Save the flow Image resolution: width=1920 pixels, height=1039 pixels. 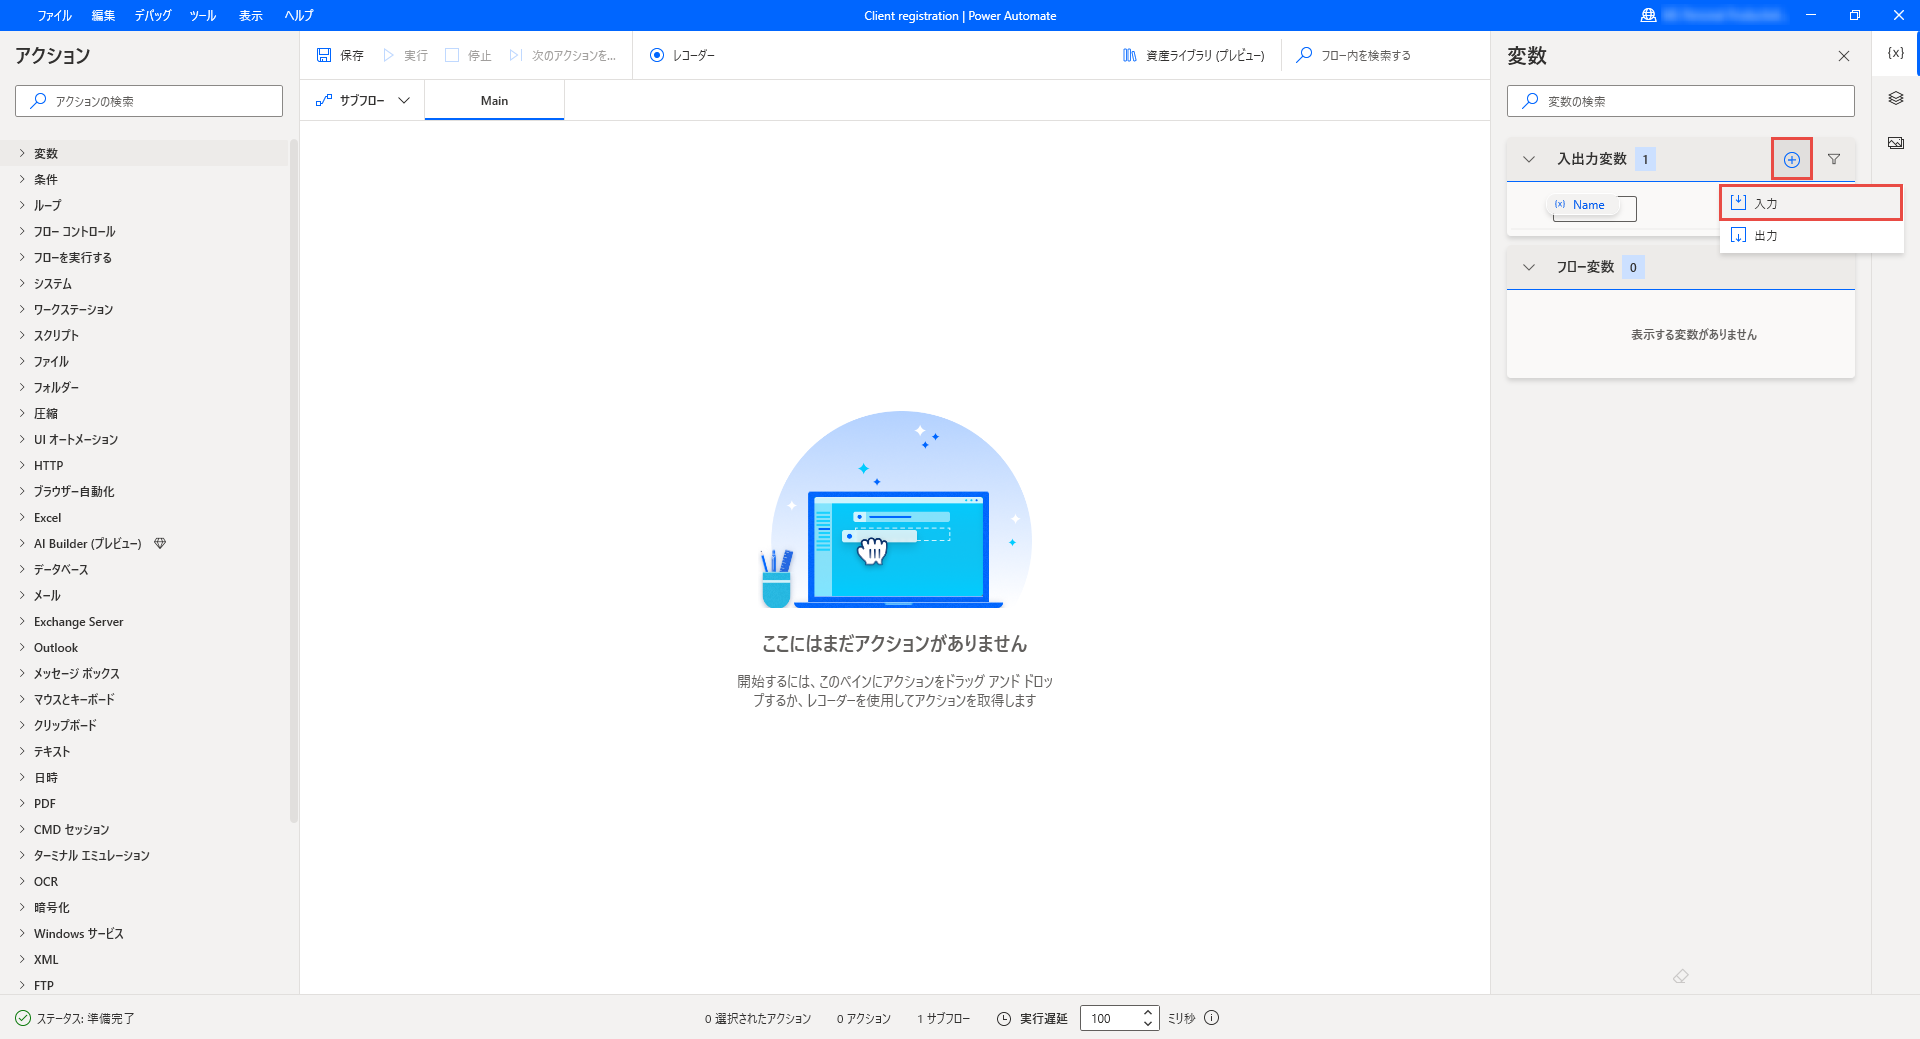coord(340,55)
